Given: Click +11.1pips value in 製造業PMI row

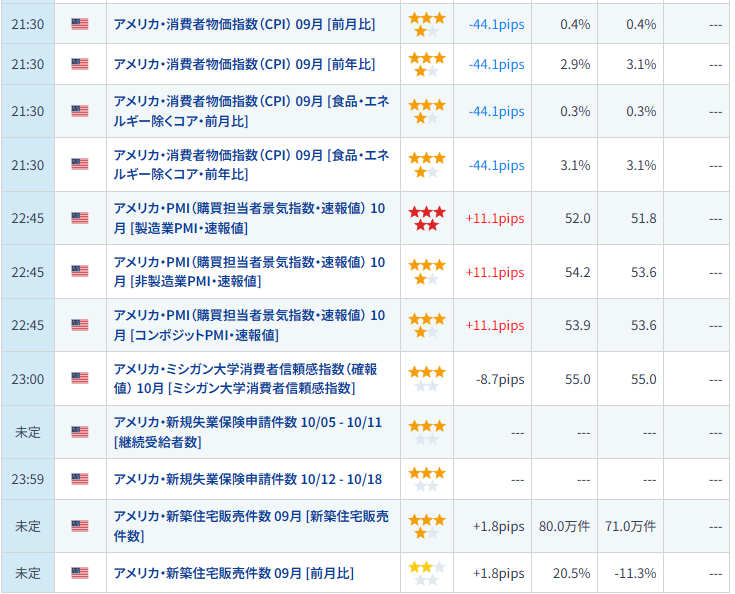Looking at the screenshot, I should (495, 218).
